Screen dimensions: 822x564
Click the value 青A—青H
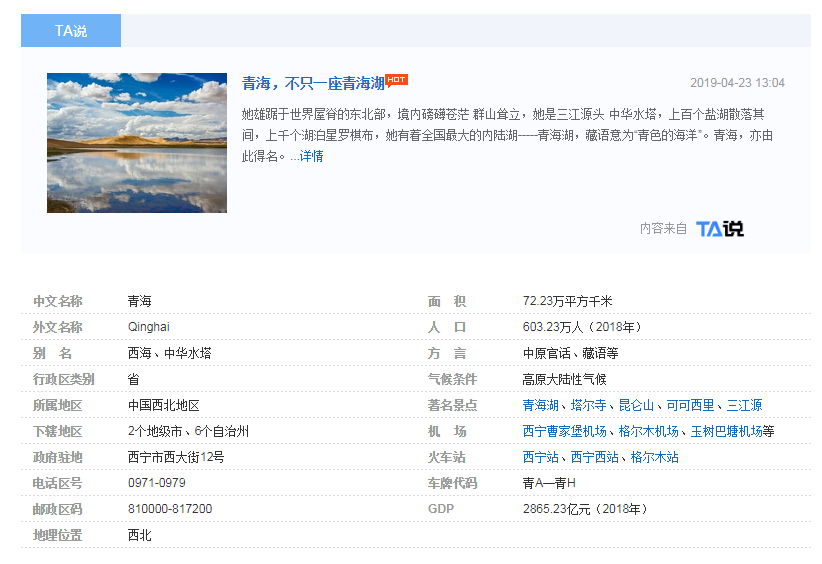(549, 483)
